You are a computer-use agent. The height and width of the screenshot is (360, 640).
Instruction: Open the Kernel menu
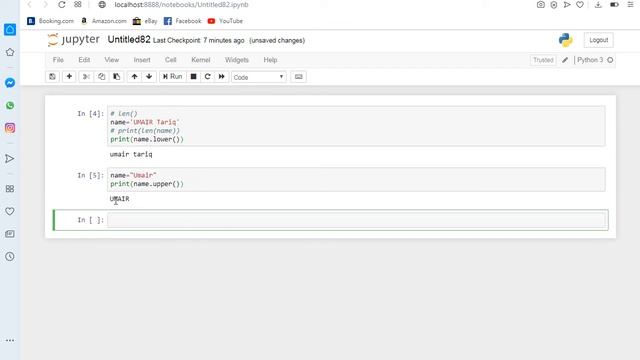(200, 60)
